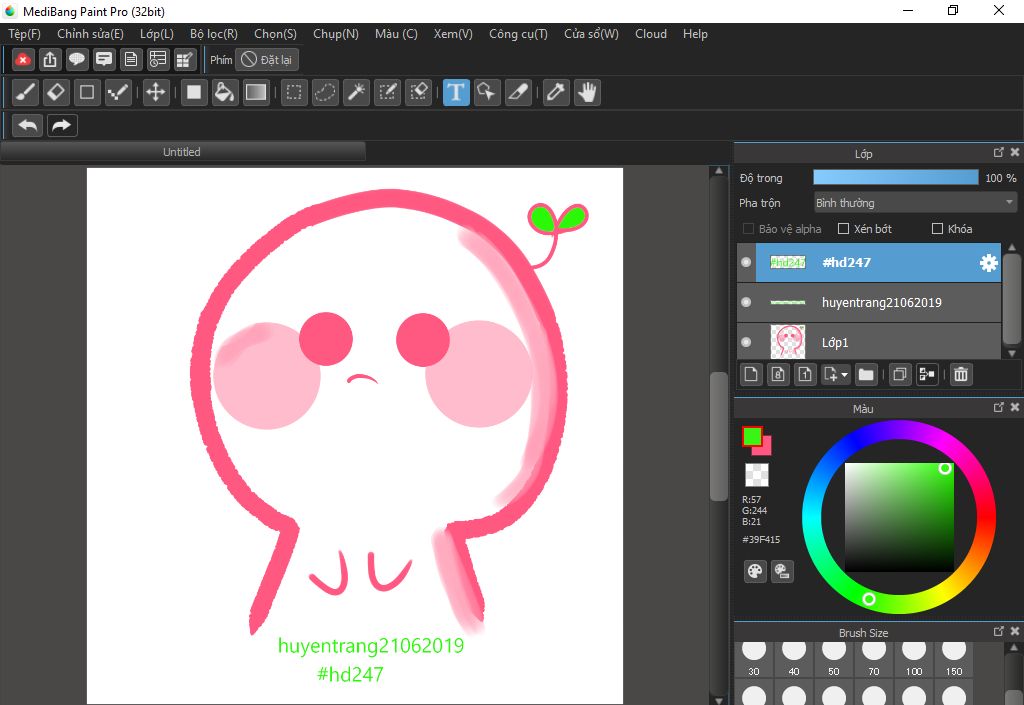Expand the add-layer dropdown arrow
Image resolution: width=1024 pixels, height=705 pixels.
pos(846,375)
